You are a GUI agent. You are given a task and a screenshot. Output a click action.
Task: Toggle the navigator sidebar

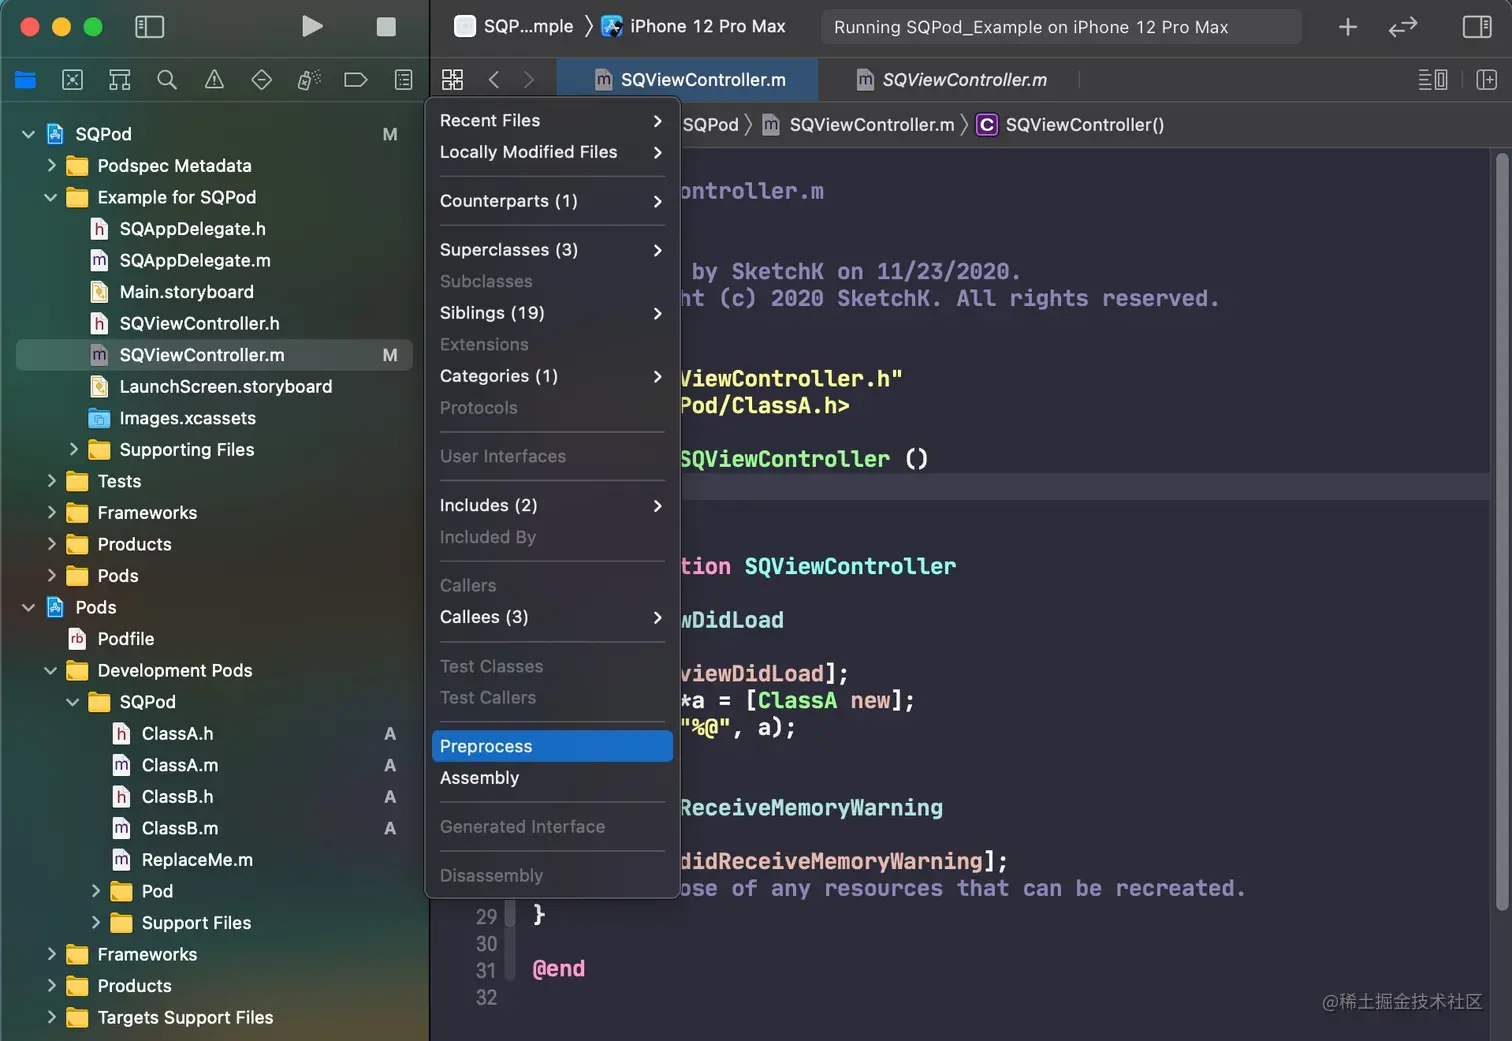149,27
